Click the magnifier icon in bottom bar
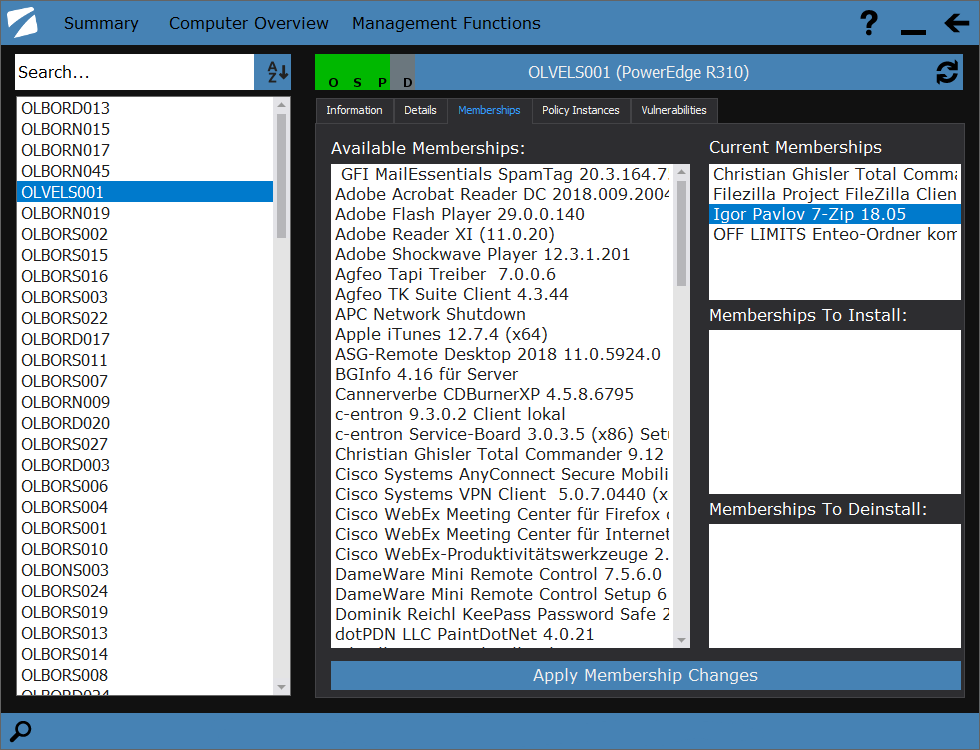The image size is (980, 750). 21,731
